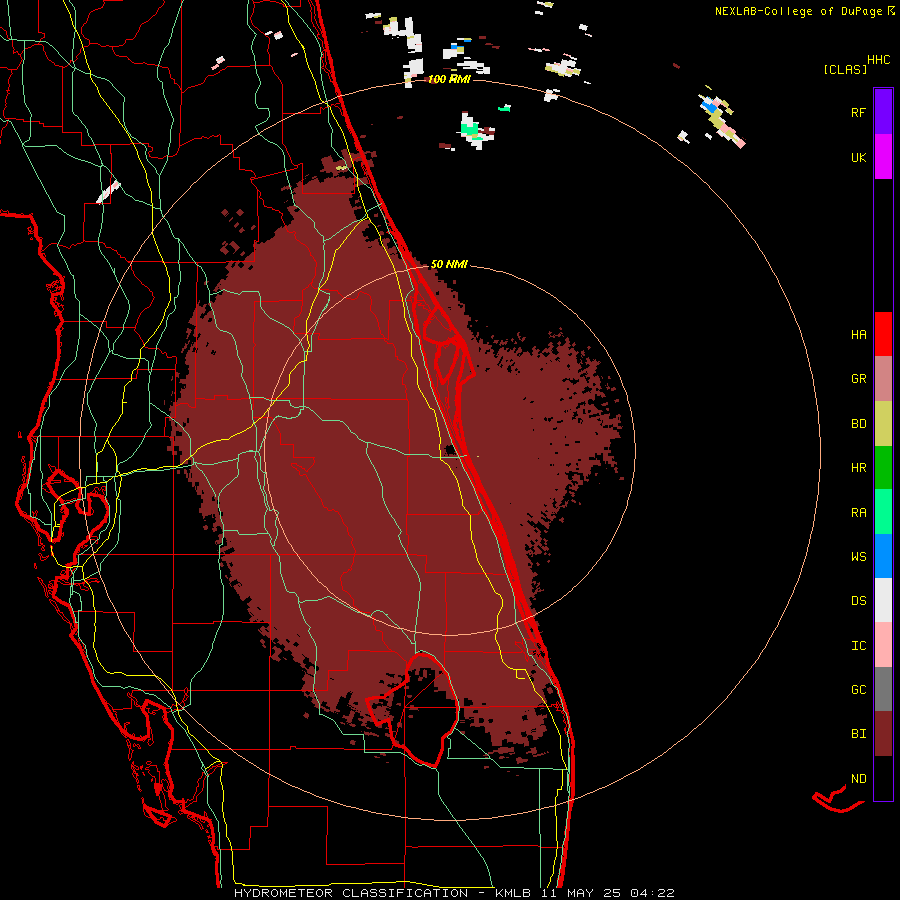Screen dimensions: 900x900
Task: Click the GR legend label
Action: pos(858,379)
